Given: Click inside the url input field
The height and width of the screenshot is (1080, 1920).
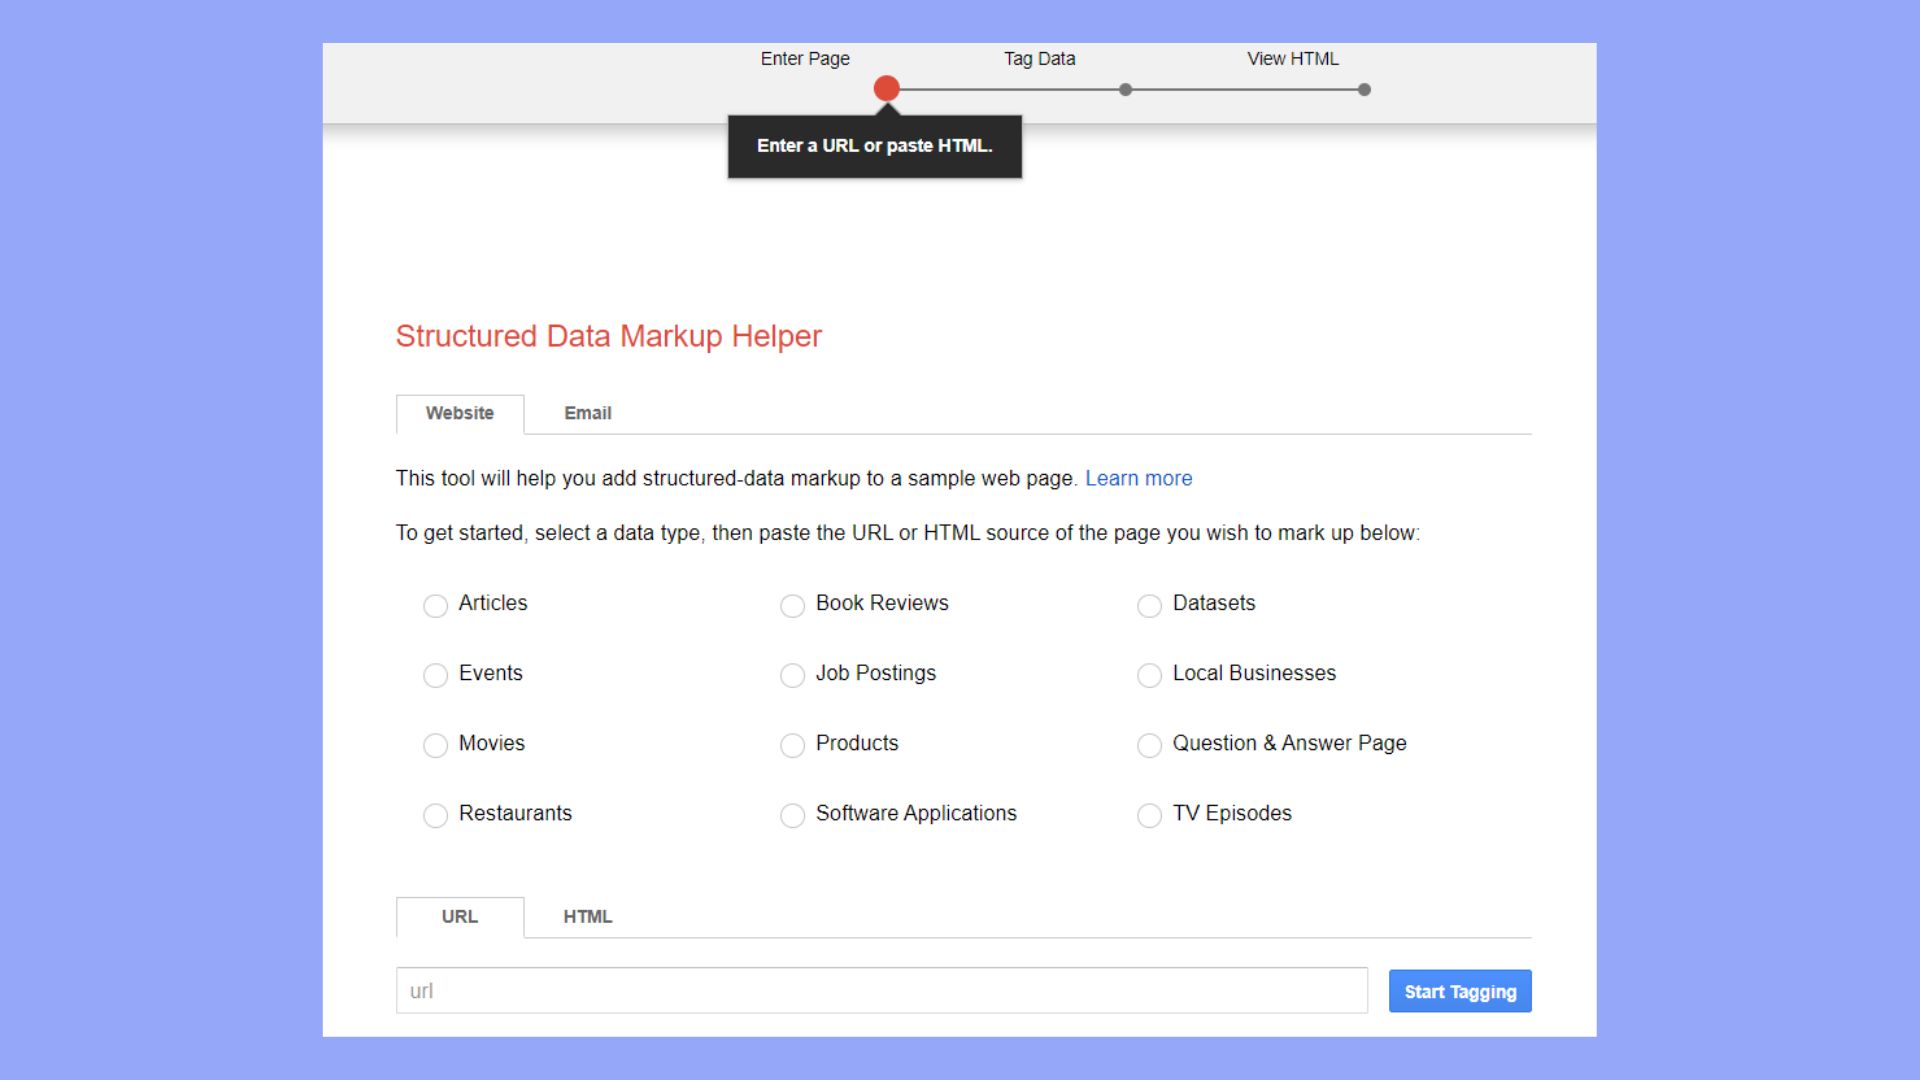Looking at the screenshot, I should click(x=880, y=990).
